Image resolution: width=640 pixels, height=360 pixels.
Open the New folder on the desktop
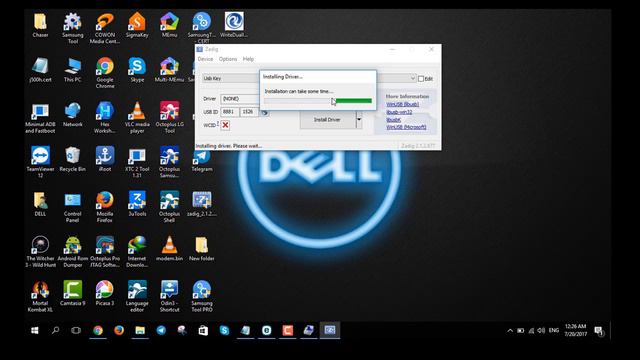click(202, 249)
